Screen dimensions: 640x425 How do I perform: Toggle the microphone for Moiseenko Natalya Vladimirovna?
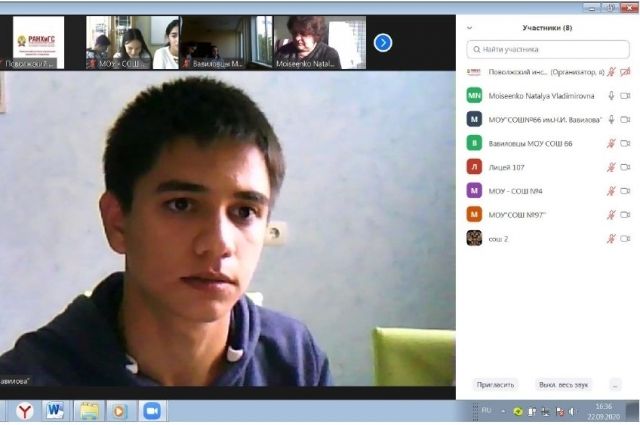(611, 96)
